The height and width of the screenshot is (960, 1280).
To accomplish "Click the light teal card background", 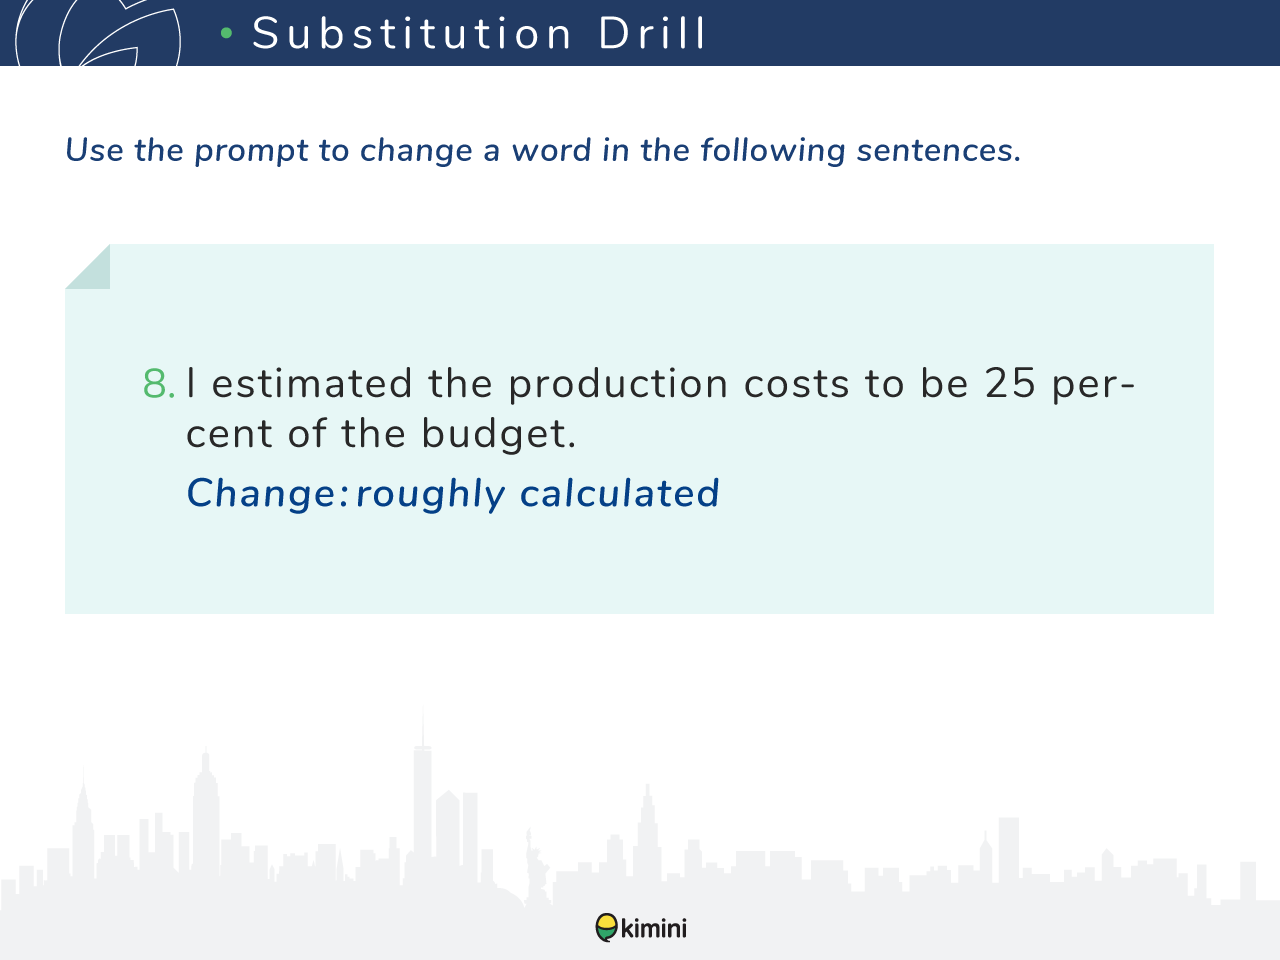I will (639, 429).
